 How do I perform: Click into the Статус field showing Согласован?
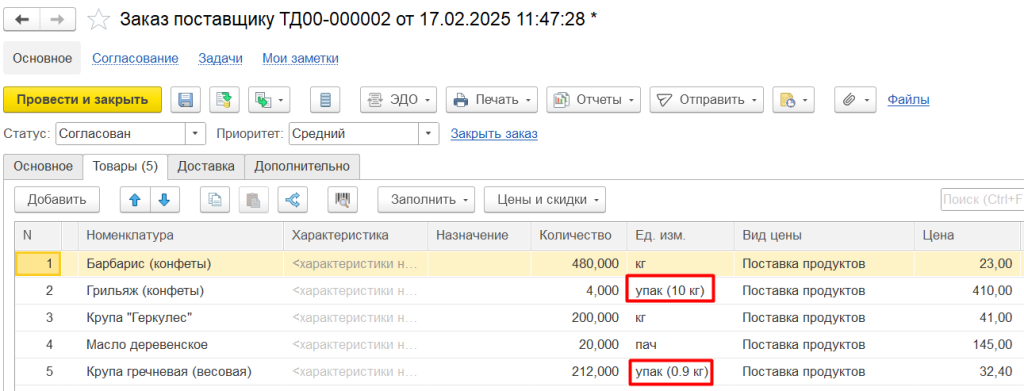pyautogui.click(x=121, y=134)
